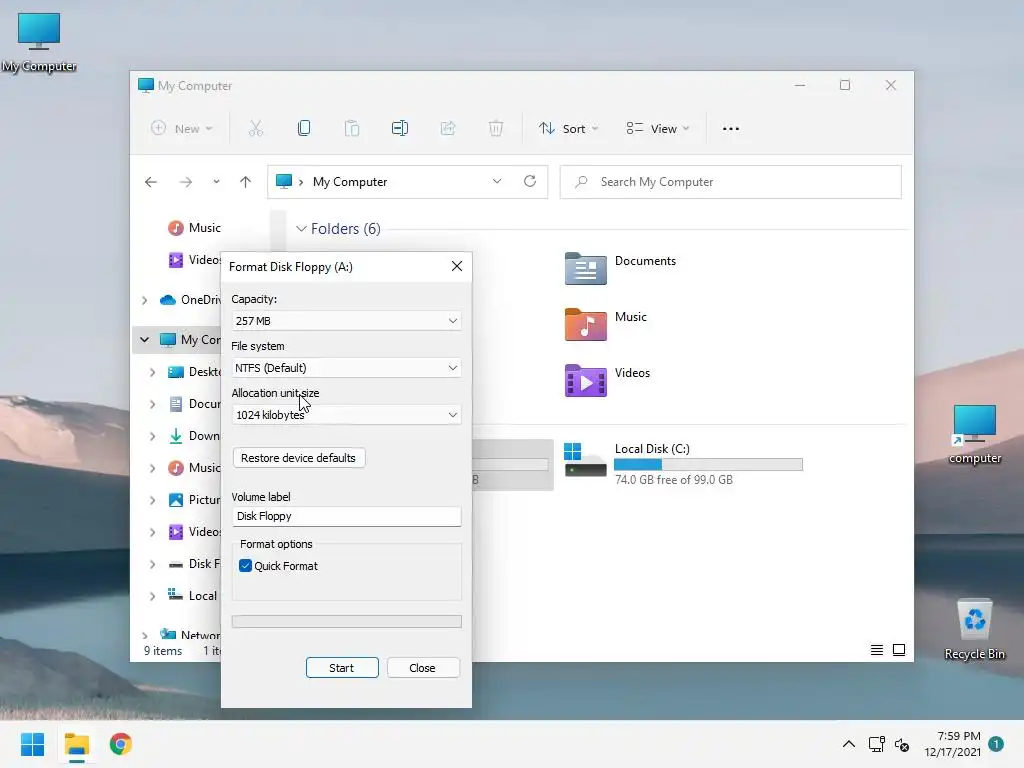Viewport: 1024px width, 768px height.
Task: Select the My Computer desktop icon
Action: pyautogui.click(x=39, y=42)
